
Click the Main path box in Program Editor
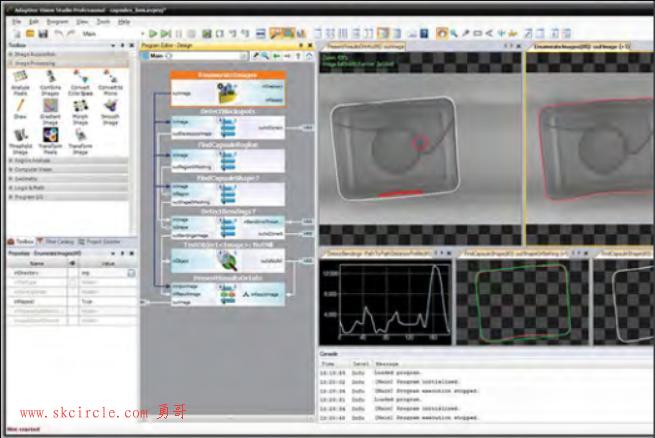click(195, 56)
